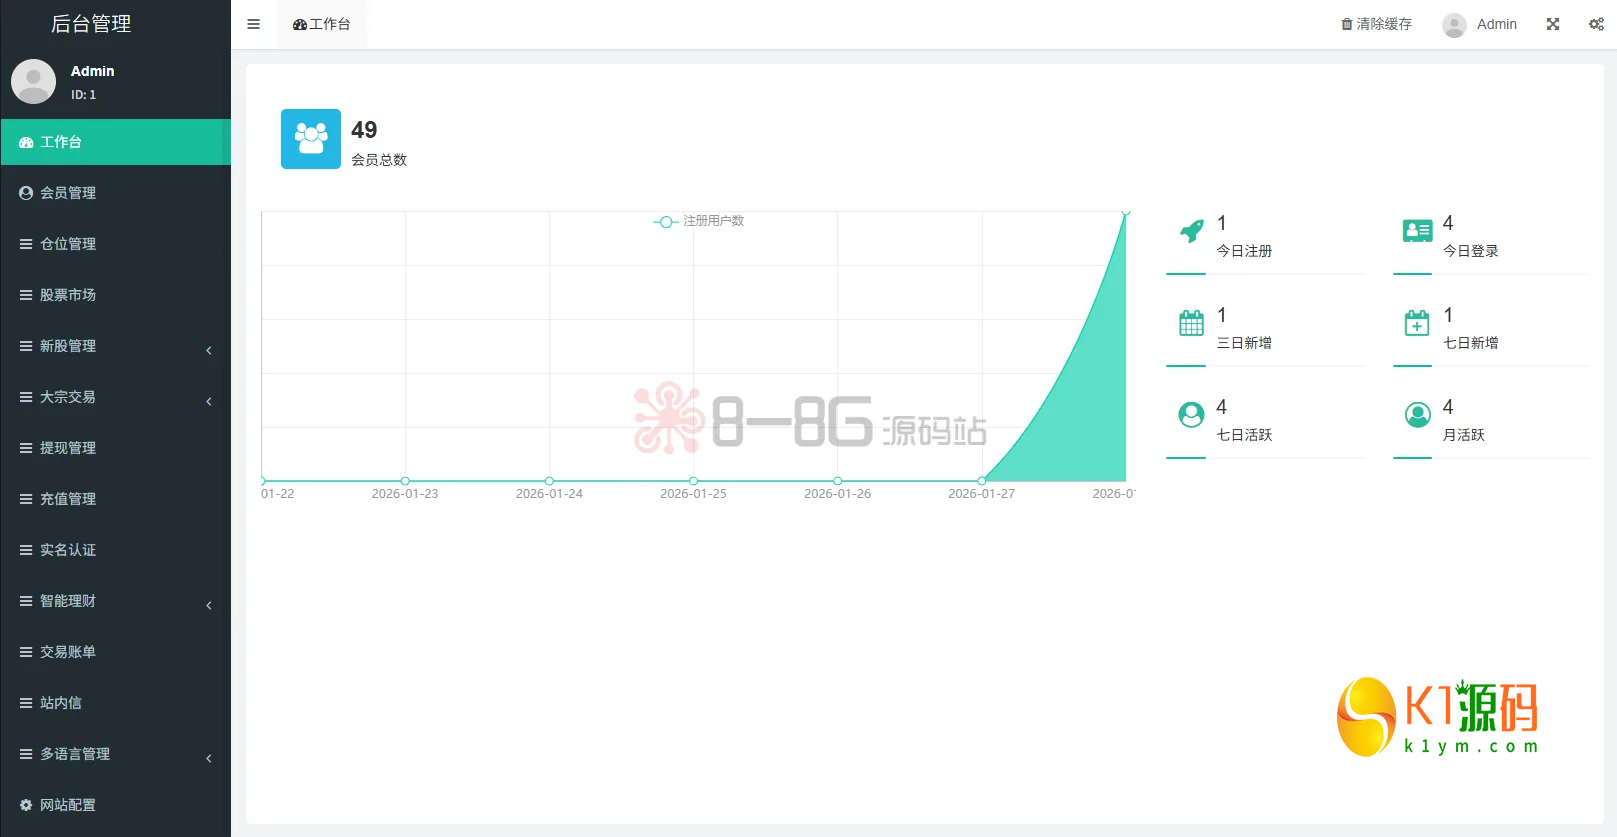Expand the 大宗交易 submenu arrow
The width and height of the screenshot is (1617, 837).
pos(209,401)
